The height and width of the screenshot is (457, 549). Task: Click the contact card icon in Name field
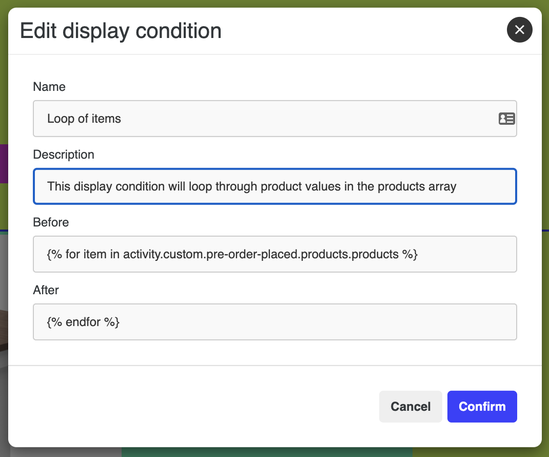[x=506, y=119]
